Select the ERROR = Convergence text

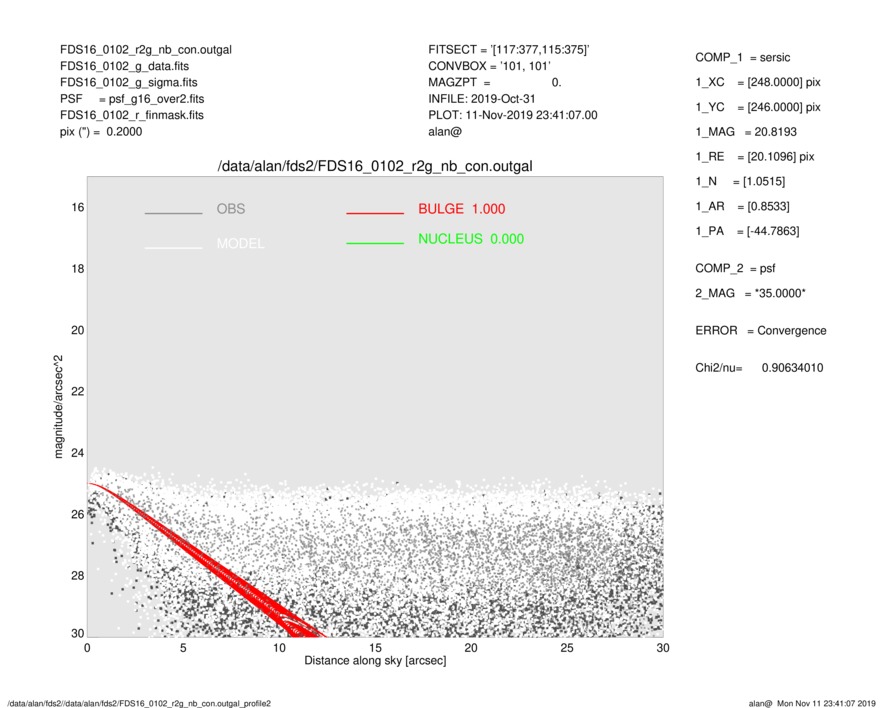760,331
